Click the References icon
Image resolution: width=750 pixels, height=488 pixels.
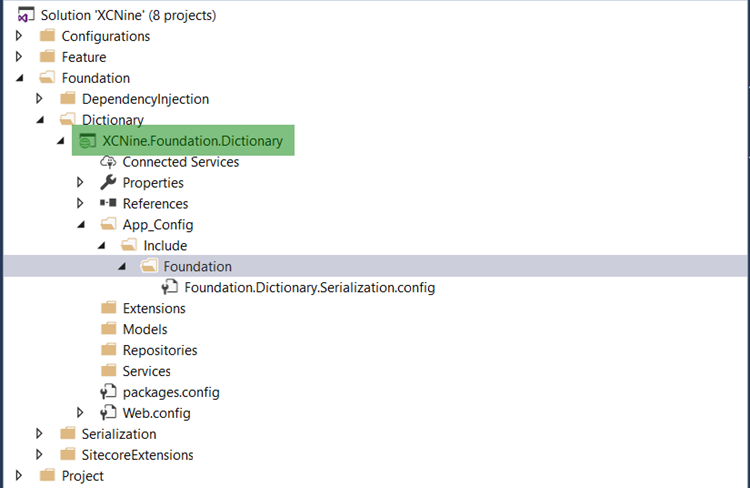click(x=108, y=203)
